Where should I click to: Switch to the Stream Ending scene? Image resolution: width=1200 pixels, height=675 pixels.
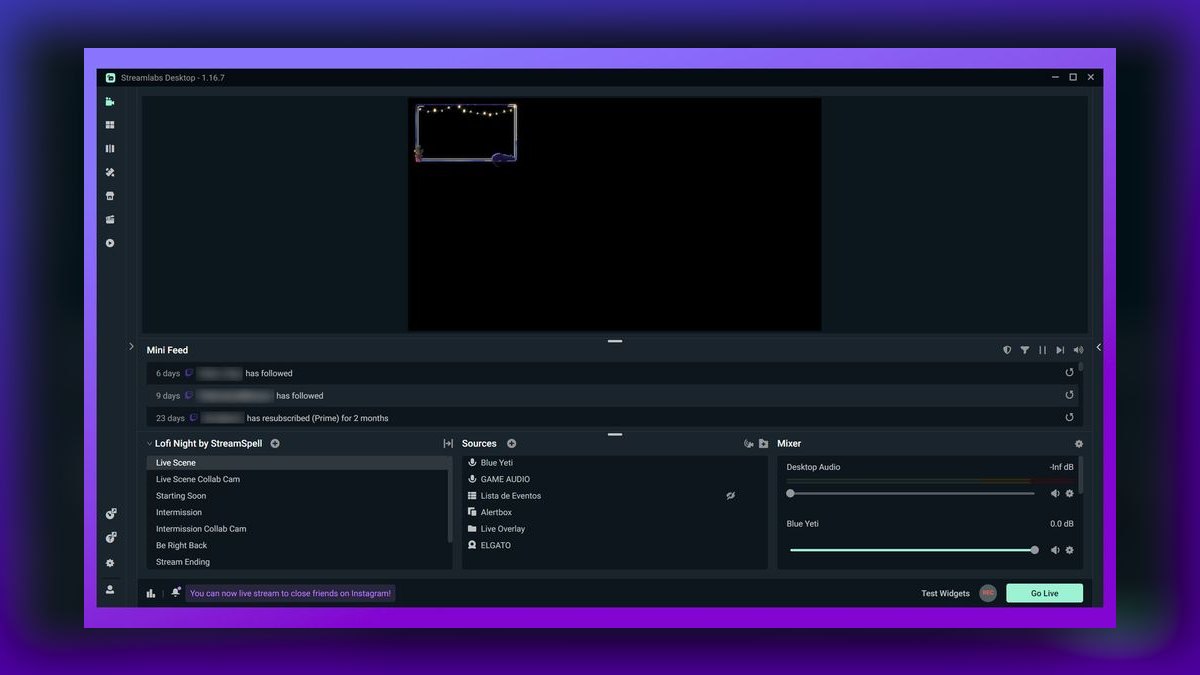click(298, 562)
